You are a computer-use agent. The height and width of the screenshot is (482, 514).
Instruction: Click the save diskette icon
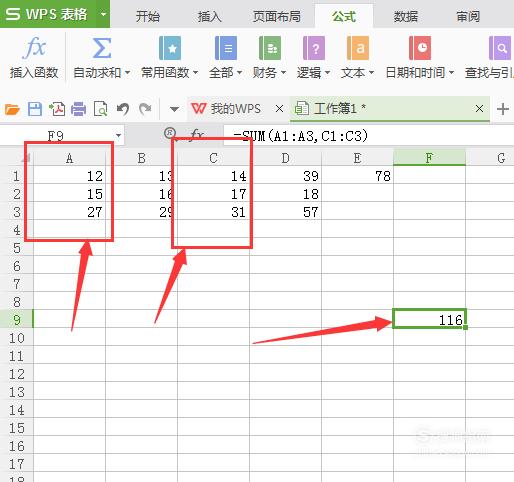pyautogui.click(x=35, y=109)
